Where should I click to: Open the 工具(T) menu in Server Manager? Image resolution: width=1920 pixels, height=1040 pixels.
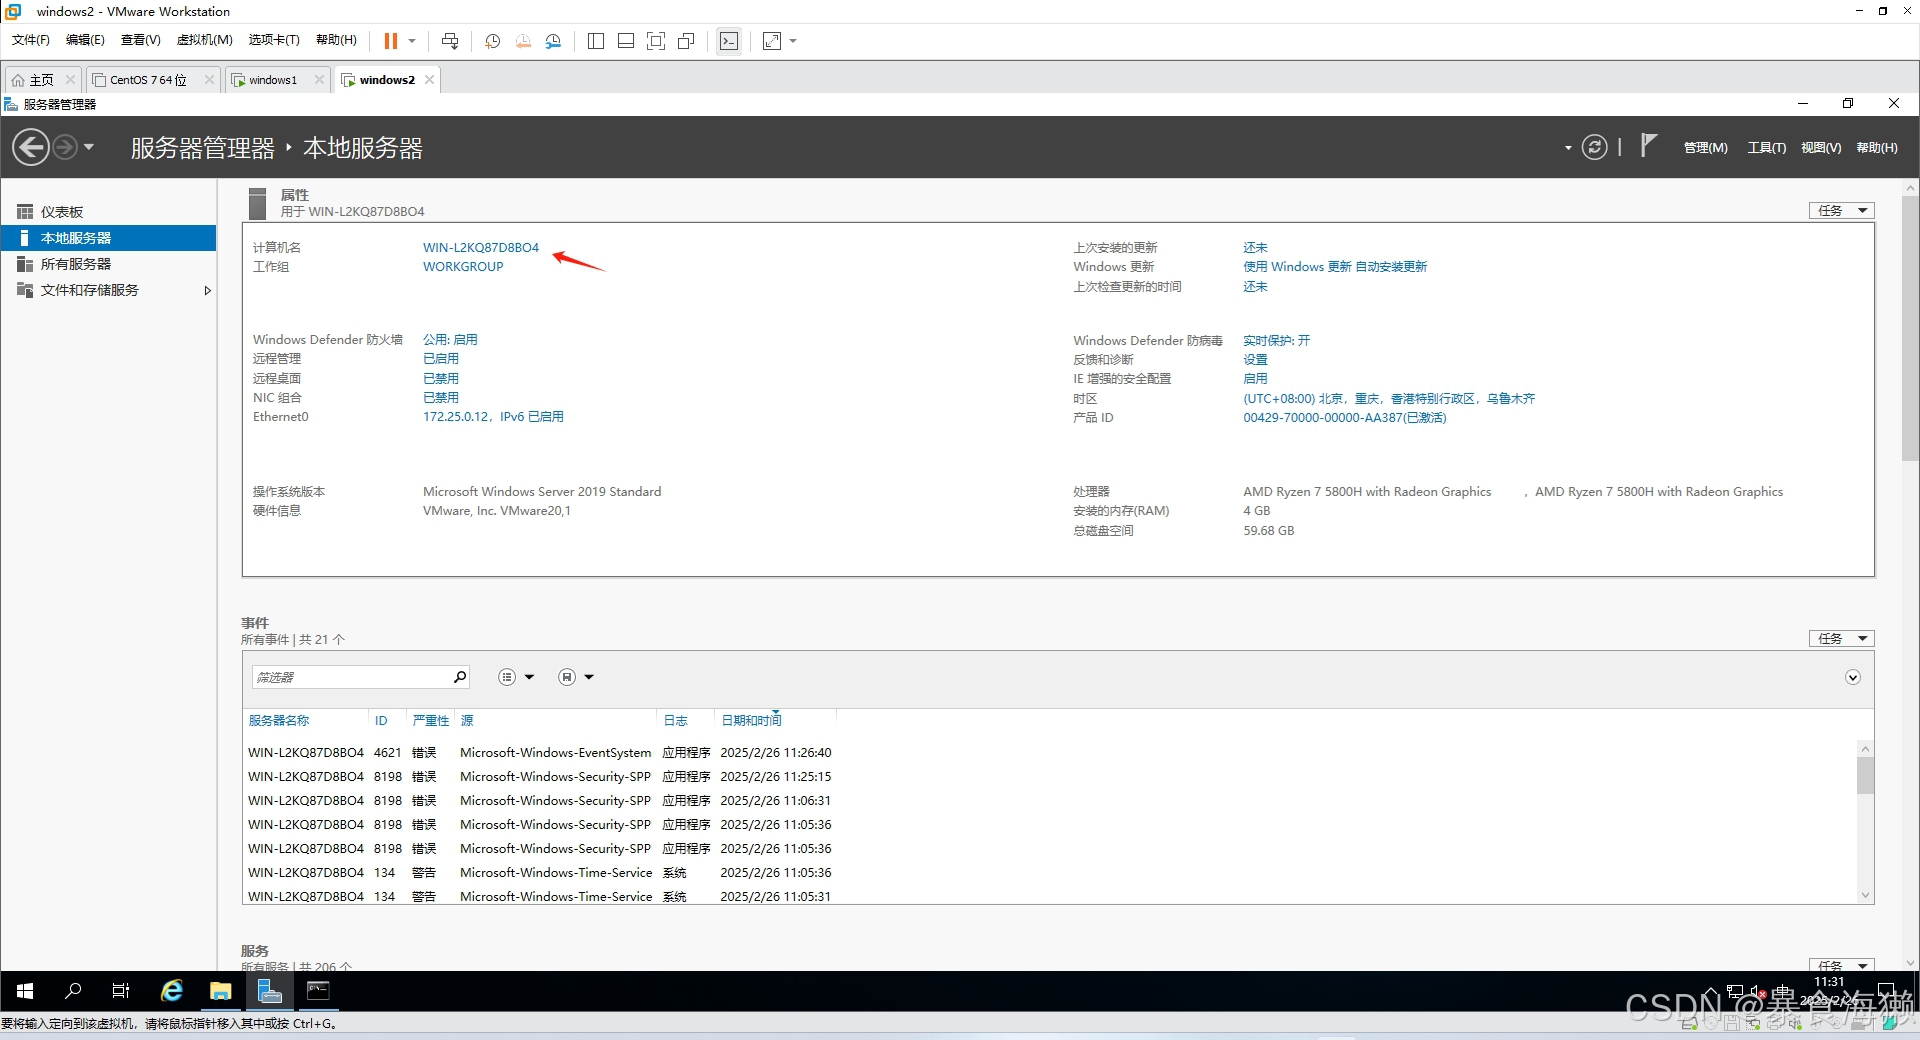(1766, 148)
